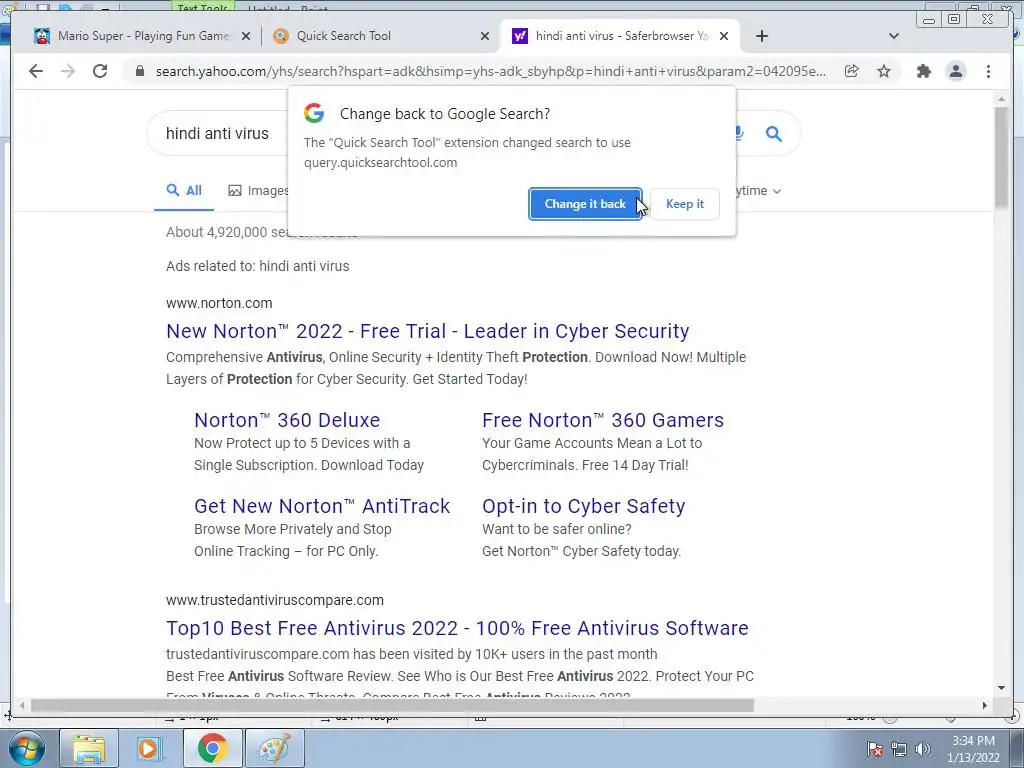Click the horizontal scrollbar thumb
1024x768 pixels.
pyautogui.click(x=392, y=705)
